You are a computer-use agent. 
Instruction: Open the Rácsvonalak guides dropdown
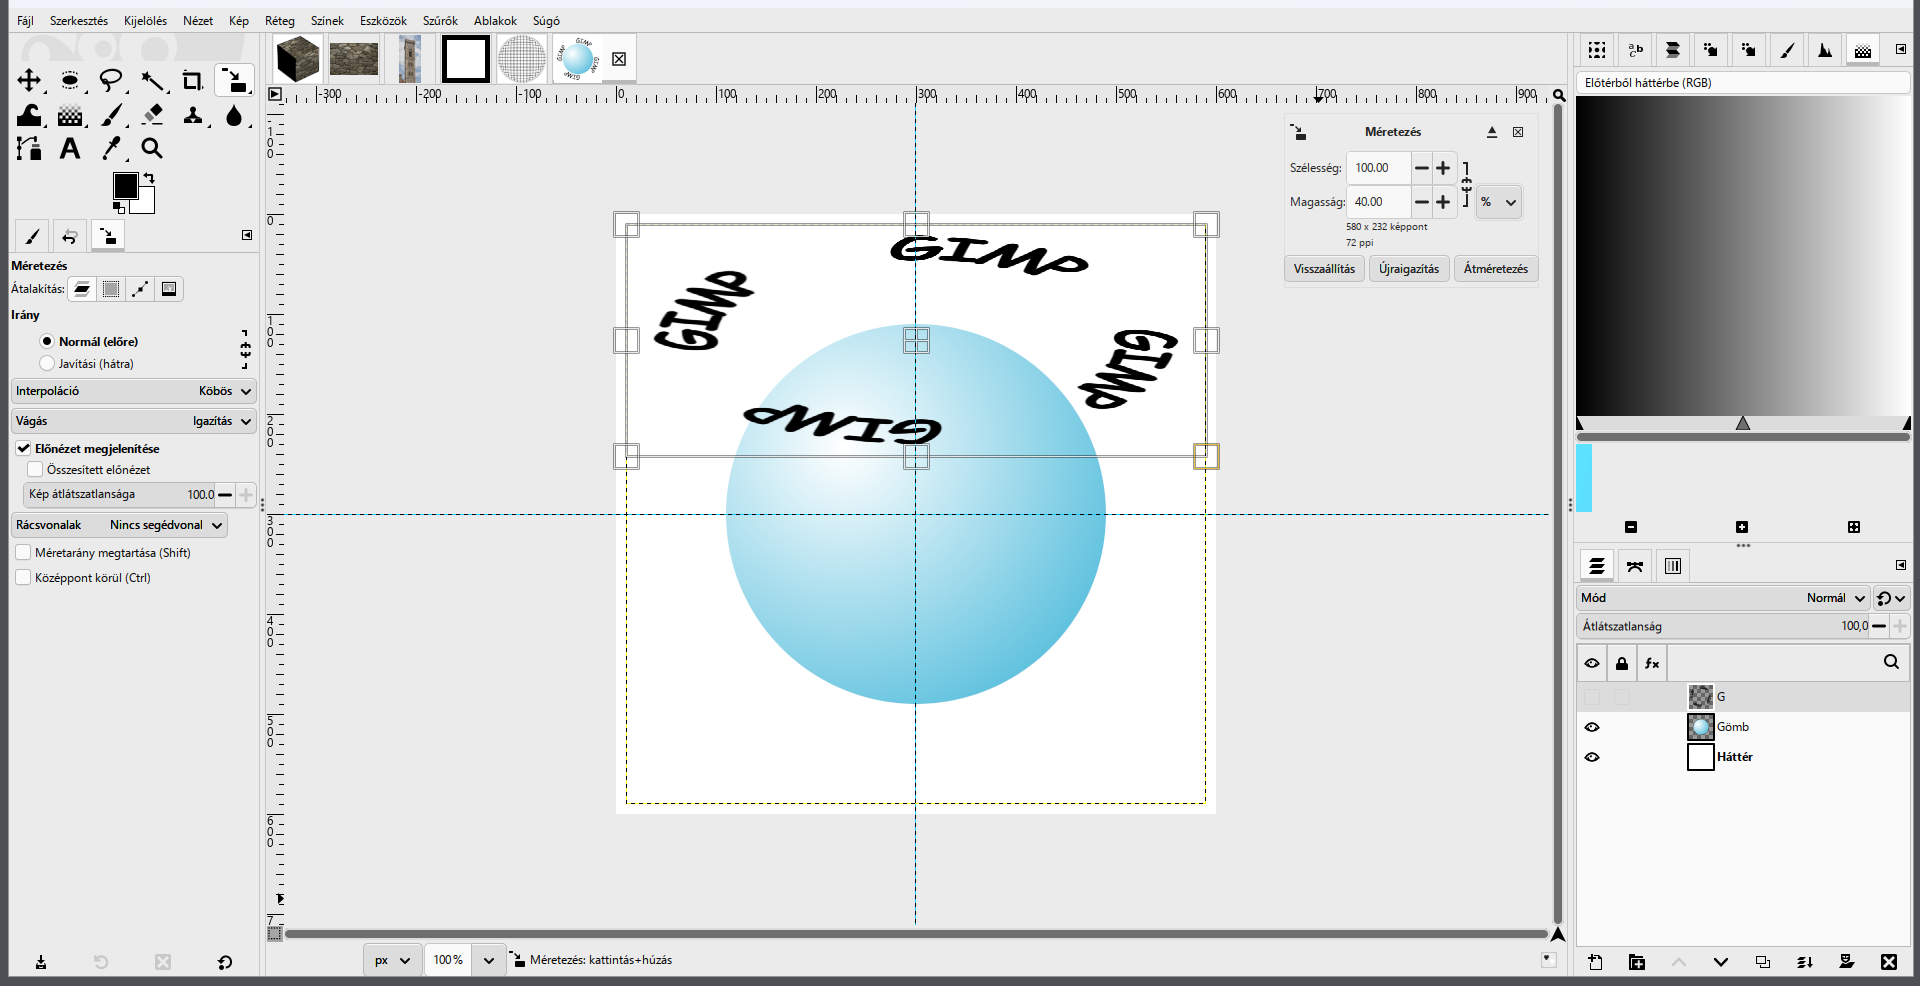click(119, 525)
